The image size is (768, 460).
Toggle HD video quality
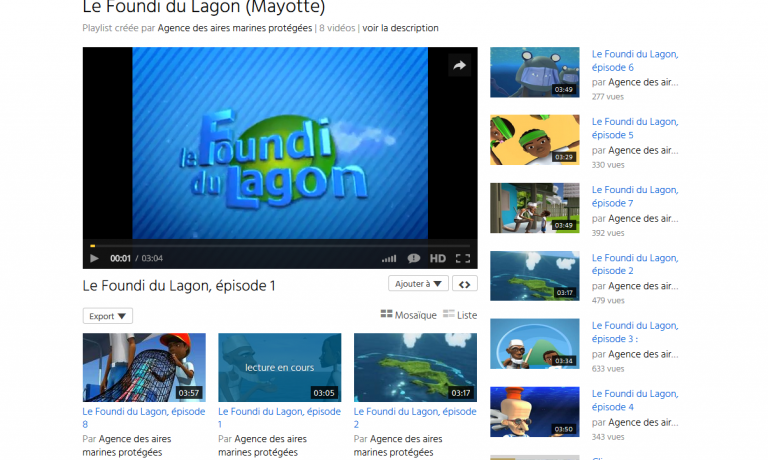tap(438, 258)
